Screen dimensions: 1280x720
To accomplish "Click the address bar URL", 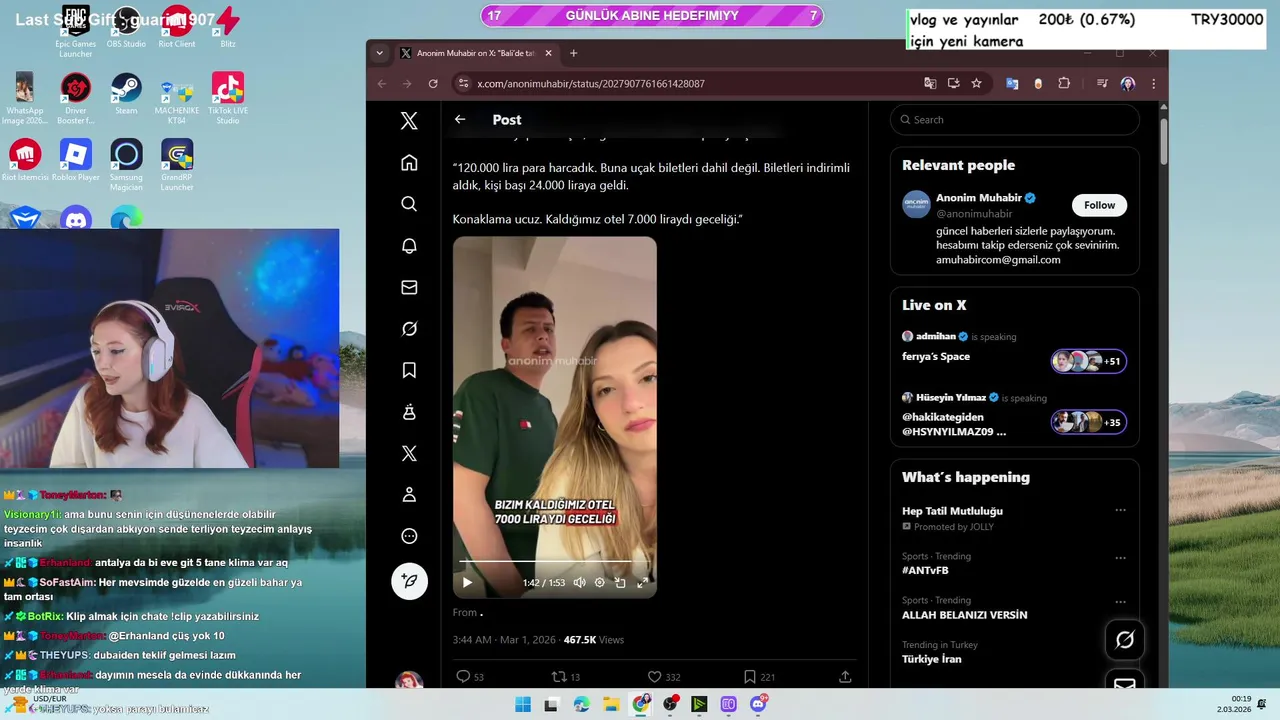I will pyautogui.click(x=591, y=84).
